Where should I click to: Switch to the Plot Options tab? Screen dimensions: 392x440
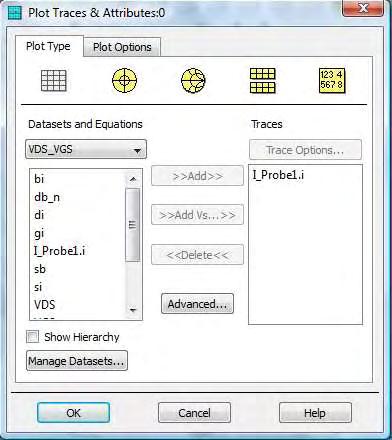122,47
